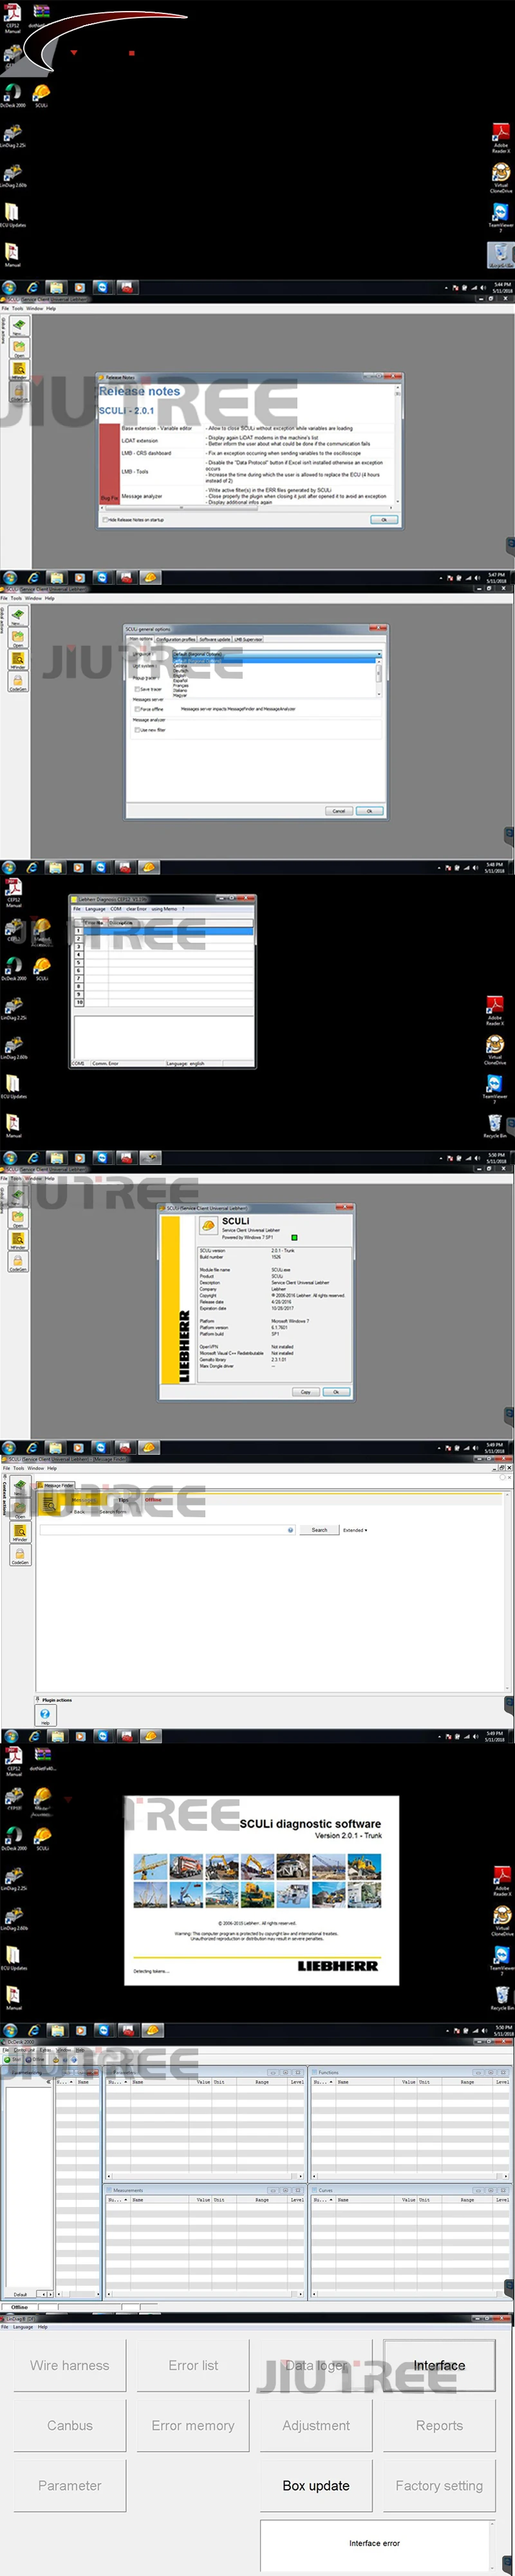Switch to LMB Supervisor tab in general options

click(248, 639)
